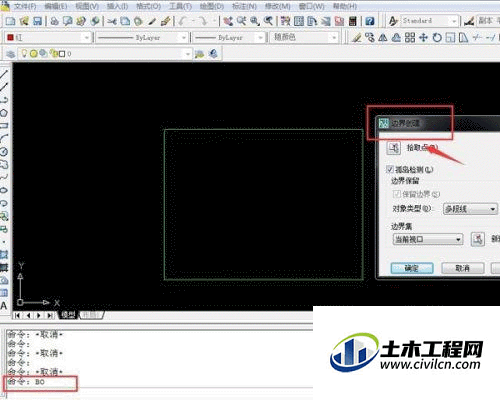Click the Paste clipboard icon
Screen dimensions: 500x400
[x=138, y=21]
